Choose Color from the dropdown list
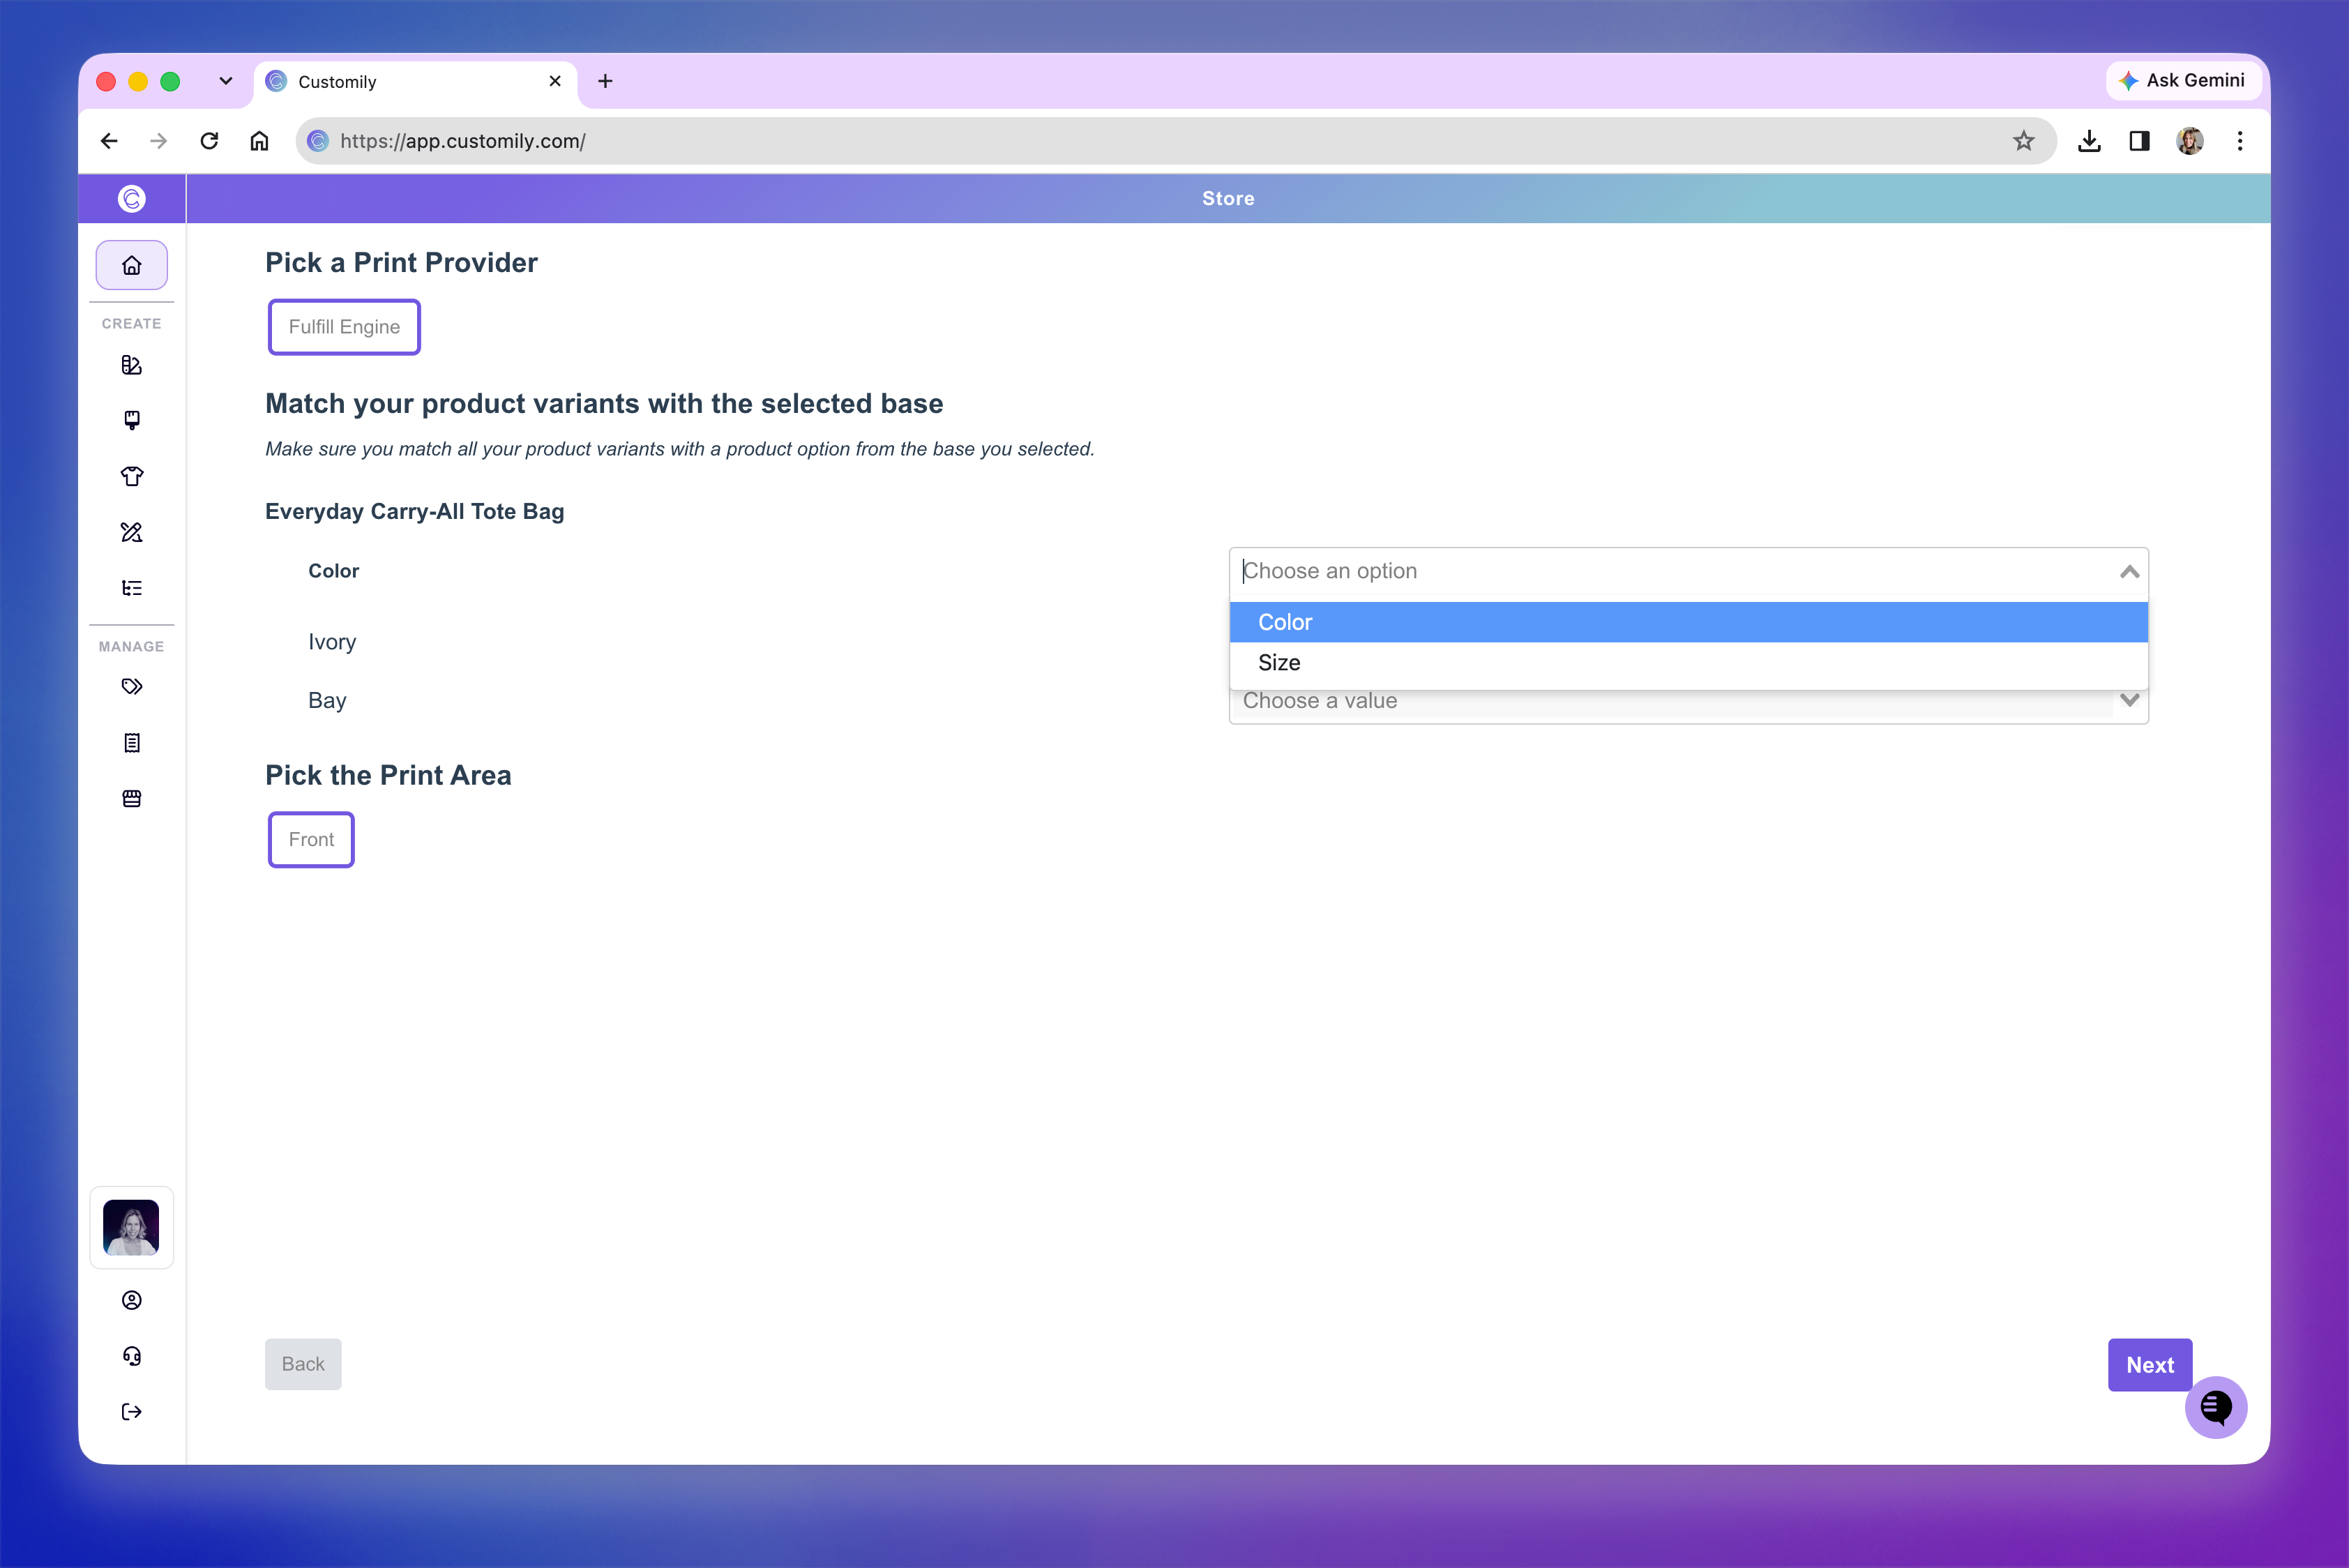This screenshot has width=2349, height=1568. coord(1688,622)
